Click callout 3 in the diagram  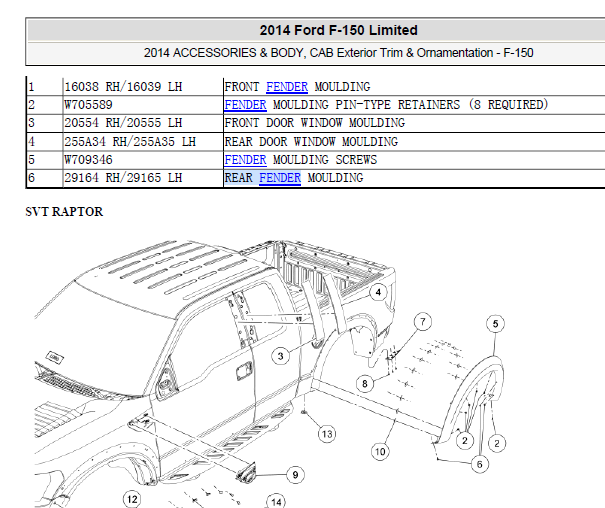point(280,356)
